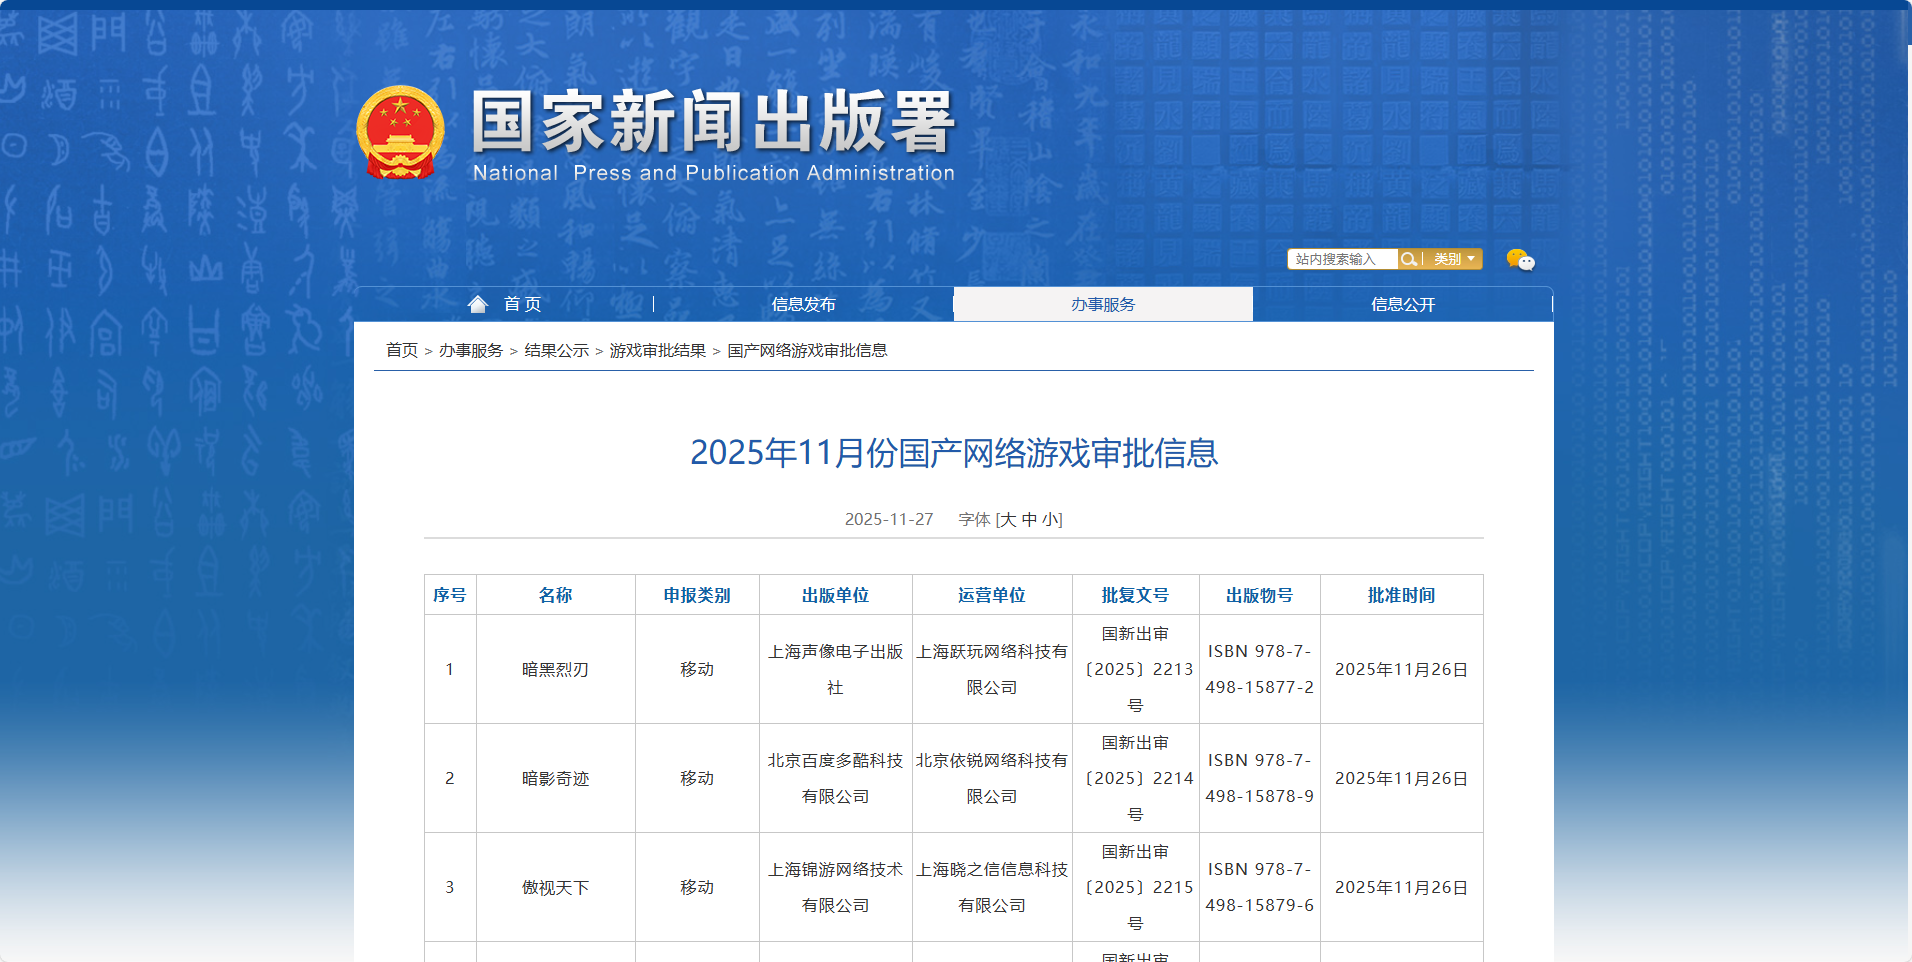Image resolution: width=1912 pixels, height=962 pixels.
Task: Open 办事服务 breadcrumb link
Action: click(470, 350)
